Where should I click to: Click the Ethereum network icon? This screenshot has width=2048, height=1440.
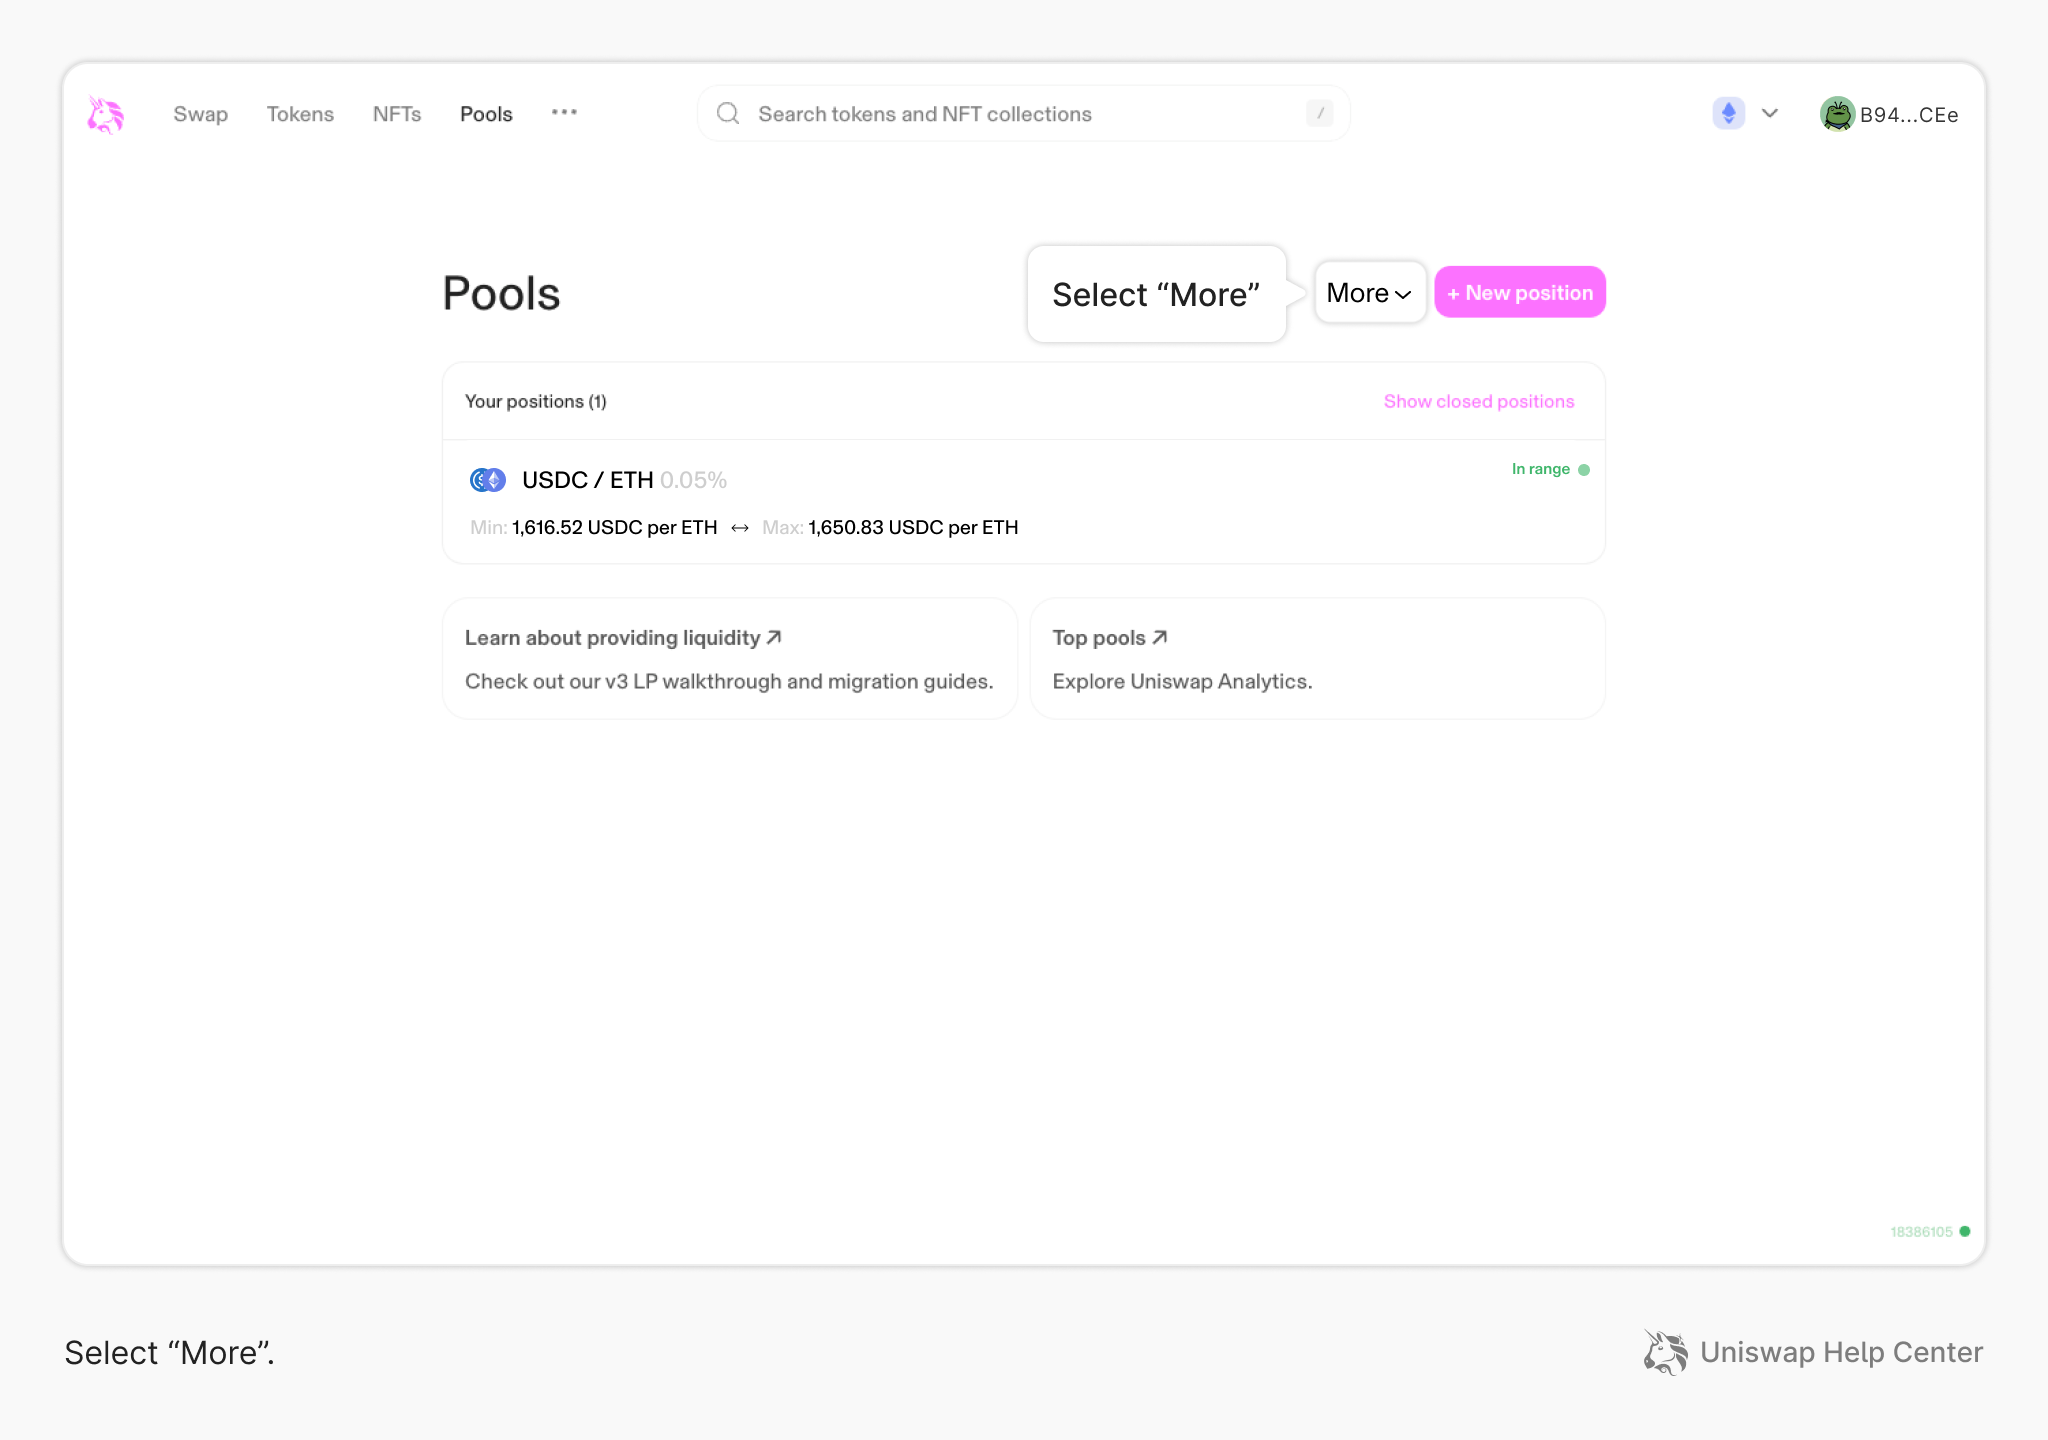click(x=1728, y=113)
